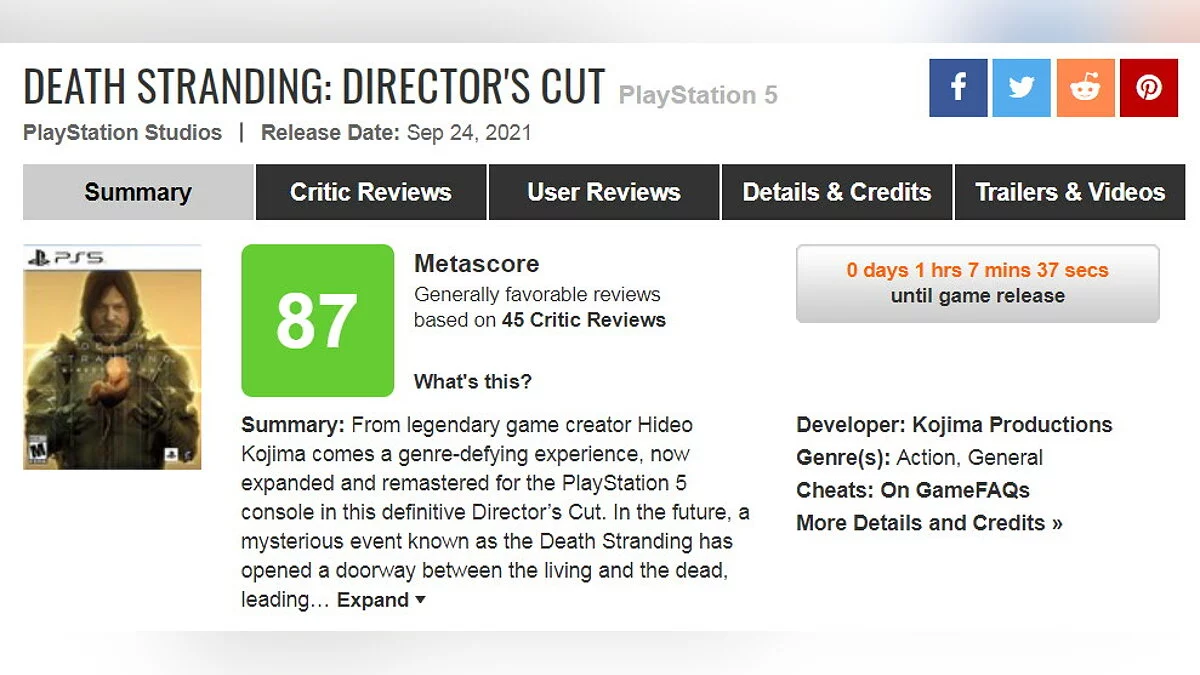Expand the full game summary

[381, 600]
